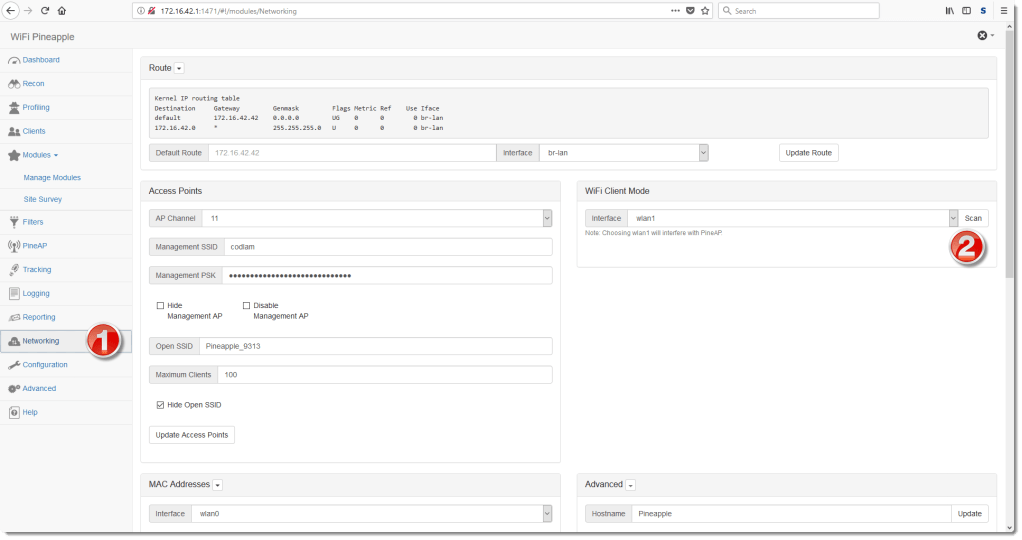Click the Recon binoculars icon
The width and height of the screenshot is (1022, 540).
(14, 84)
